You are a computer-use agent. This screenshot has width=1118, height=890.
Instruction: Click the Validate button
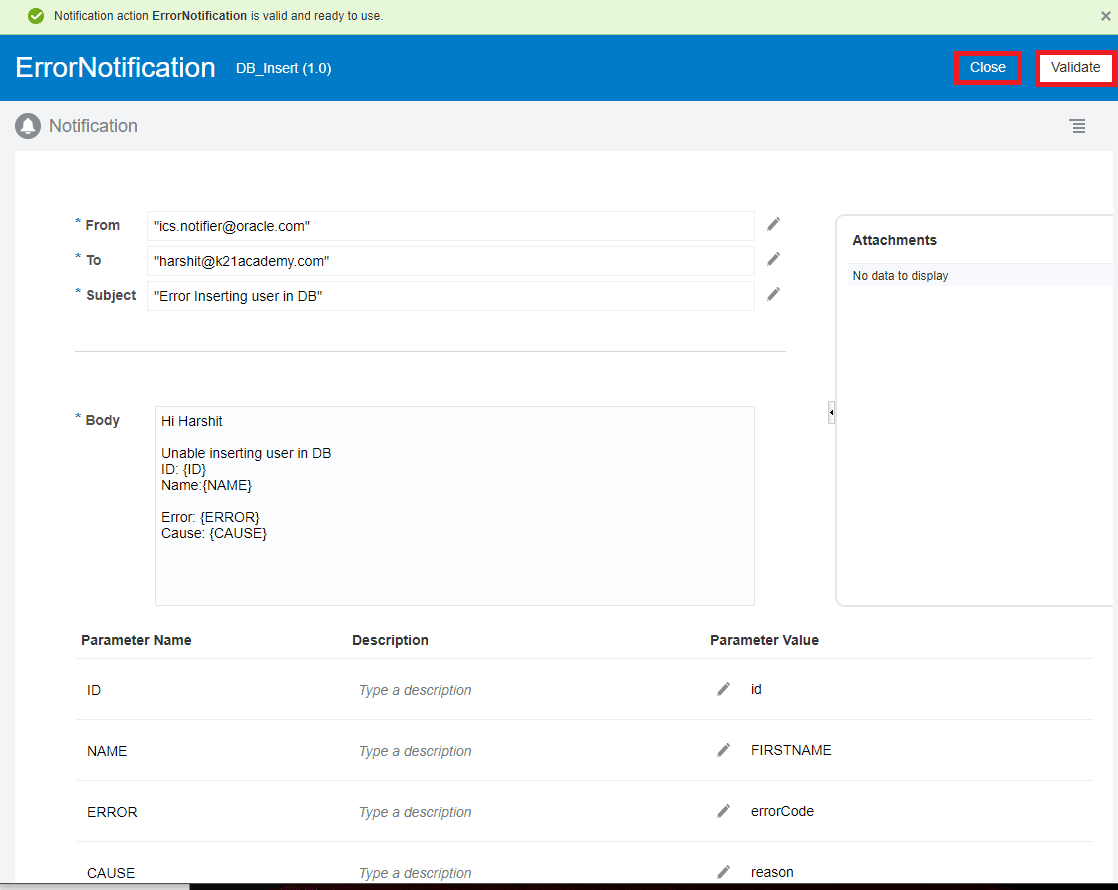point(1075,67)
